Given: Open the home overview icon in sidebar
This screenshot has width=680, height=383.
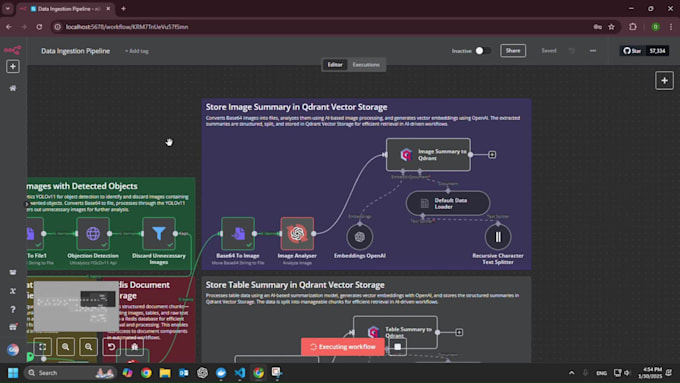Looking at the screenshot, I should click(13, 88).
